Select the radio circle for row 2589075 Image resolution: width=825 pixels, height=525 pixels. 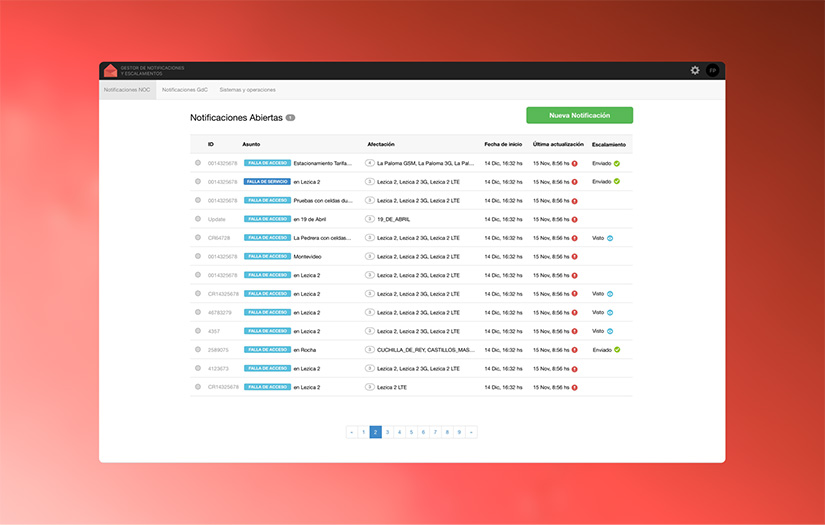198,350
